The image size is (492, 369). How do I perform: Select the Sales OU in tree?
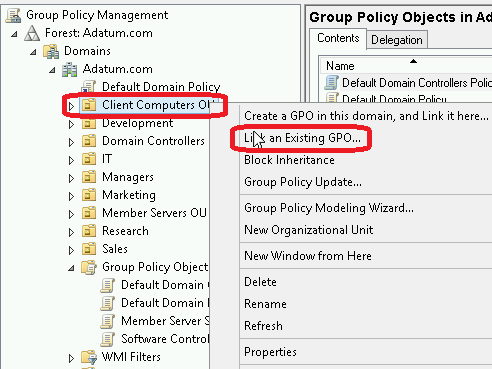pos(115,249)
